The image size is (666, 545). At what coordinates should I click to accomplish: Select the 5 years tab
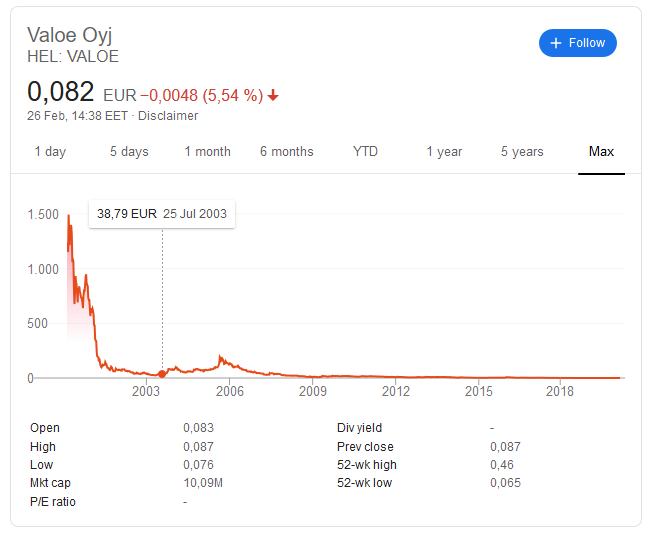(522, 152)
